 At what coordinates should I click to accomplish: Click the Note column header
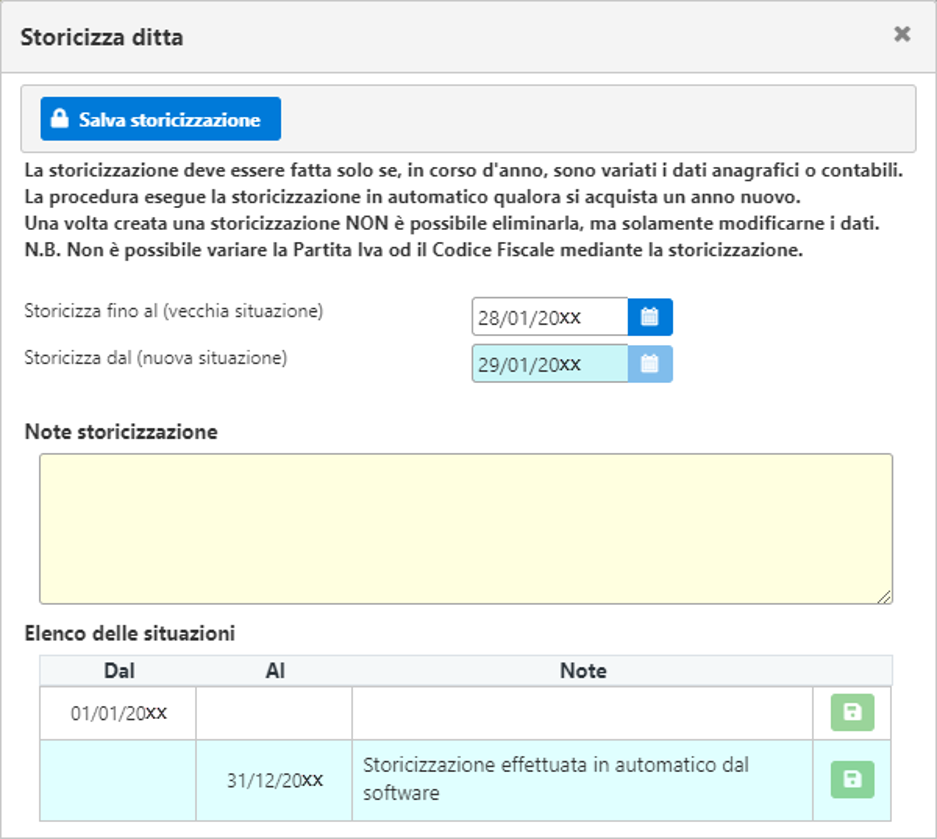point(583,671)
